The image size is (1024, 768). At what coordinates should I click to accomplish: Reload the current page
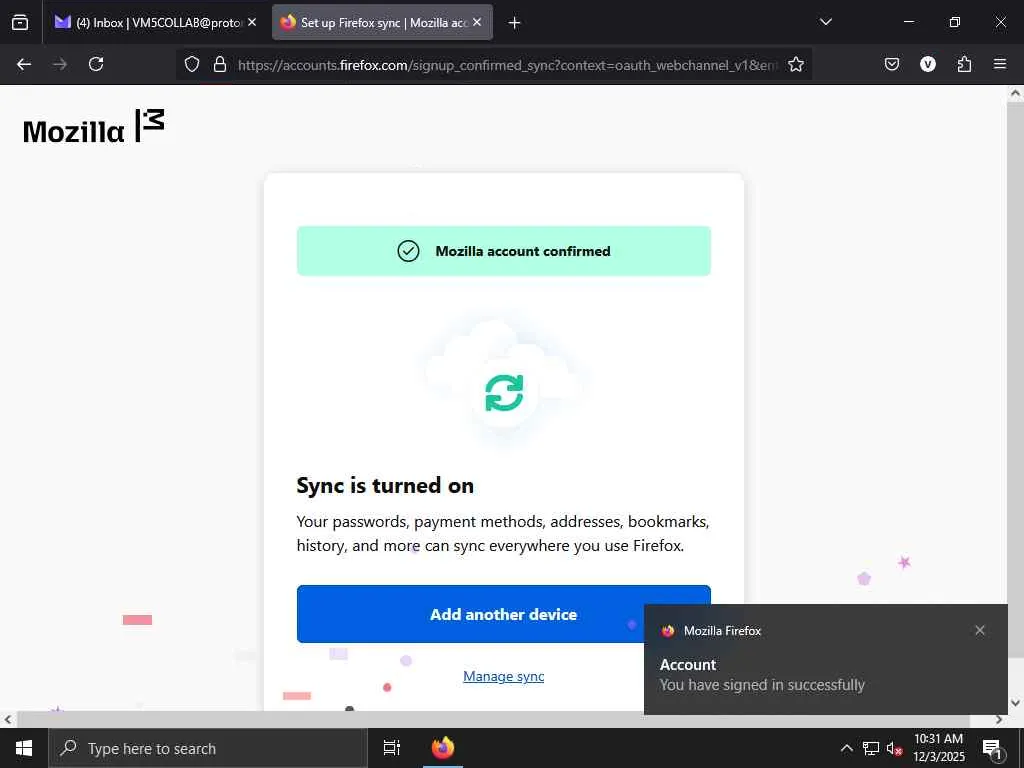96,64
